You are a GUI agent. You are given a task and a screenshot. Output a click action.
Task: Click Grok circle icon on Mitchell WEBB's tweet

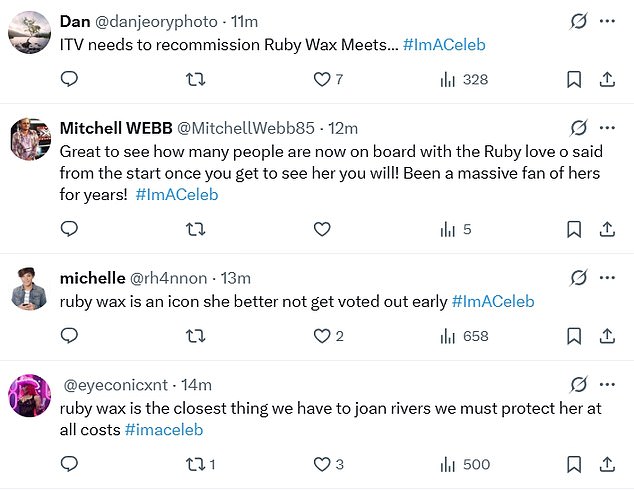(x=577, y=128)
